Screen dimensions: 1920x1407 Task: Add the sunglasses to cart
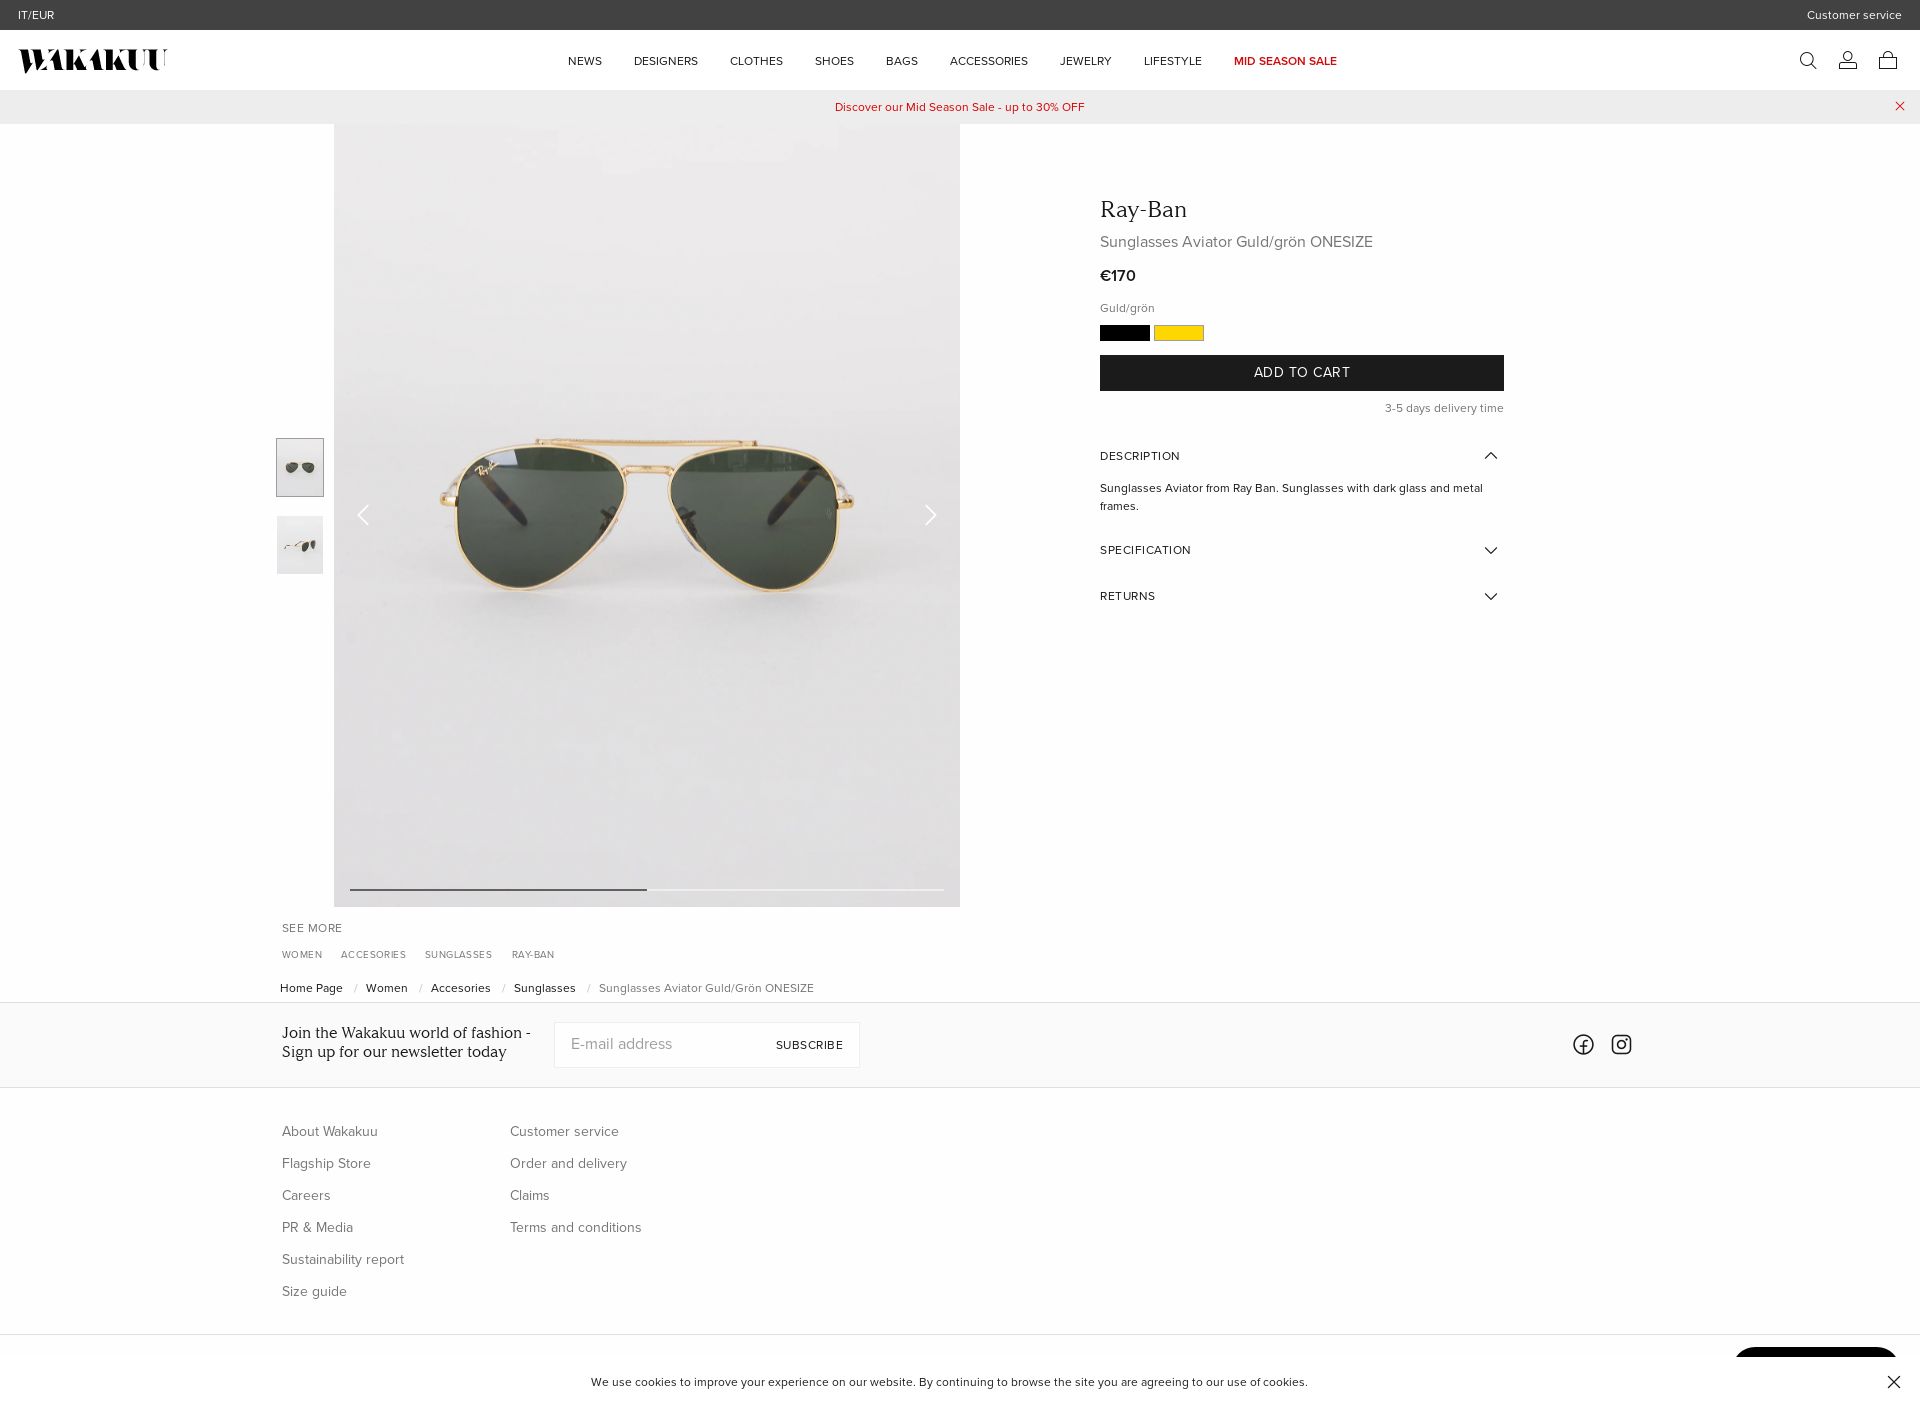tap(1302, 373)
